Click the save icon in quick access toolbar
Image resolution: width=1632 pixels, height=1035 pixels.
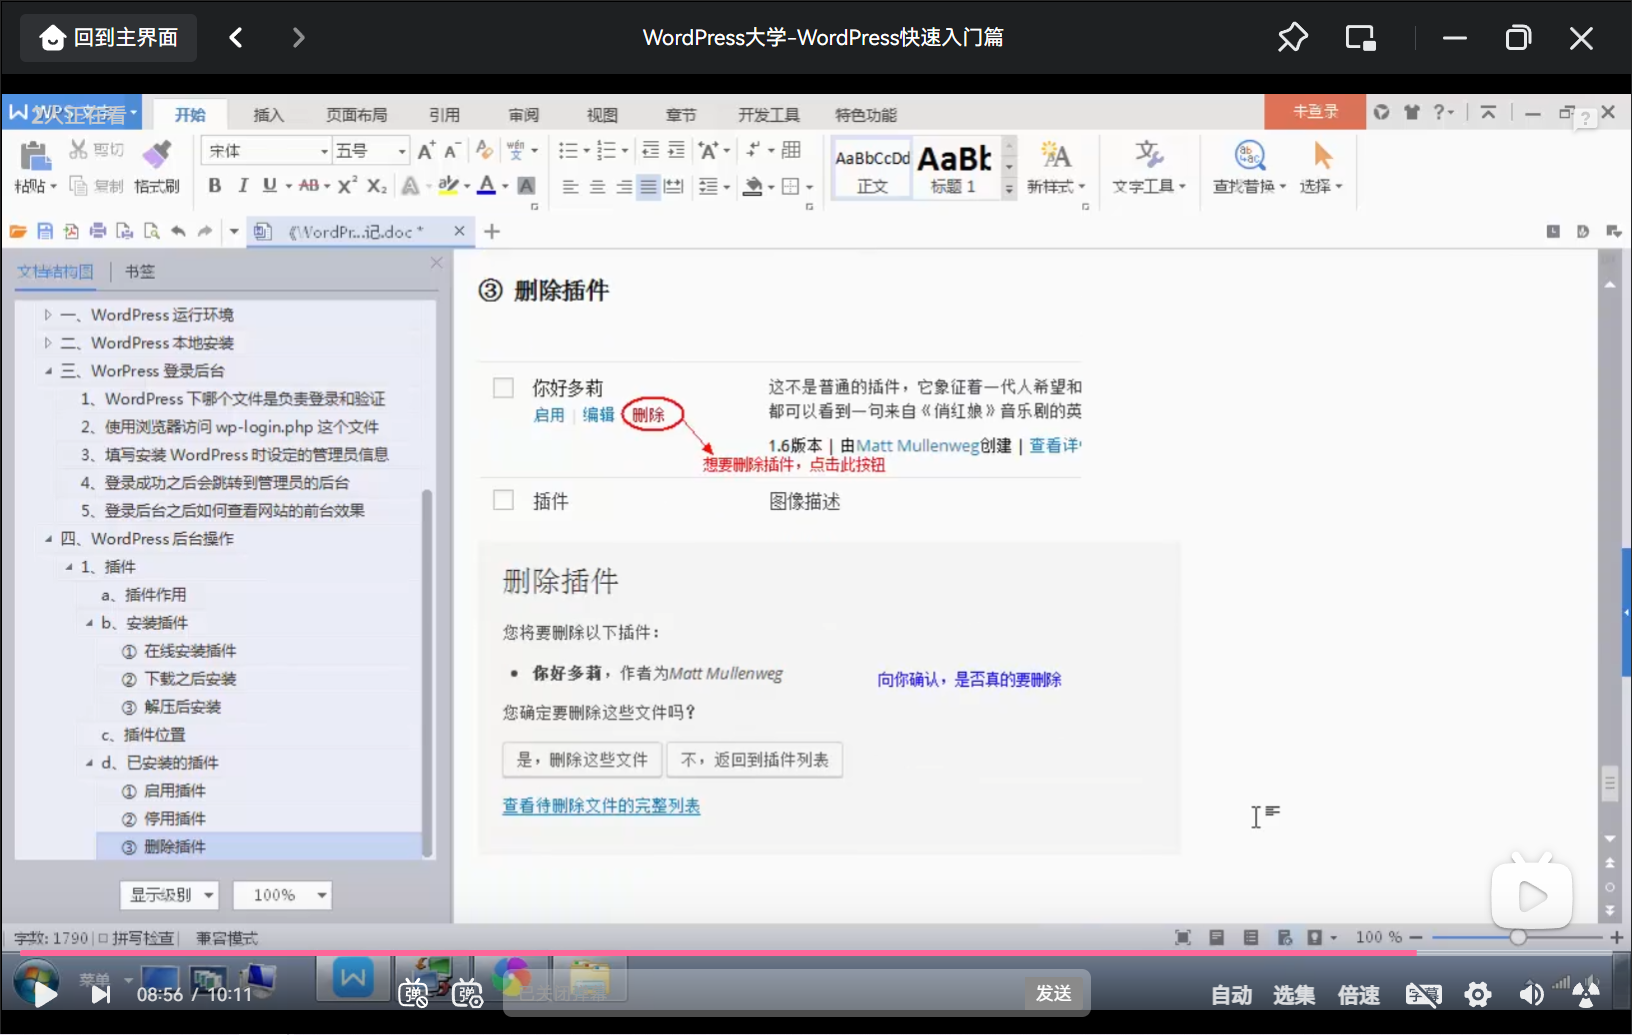pos(45,232)
